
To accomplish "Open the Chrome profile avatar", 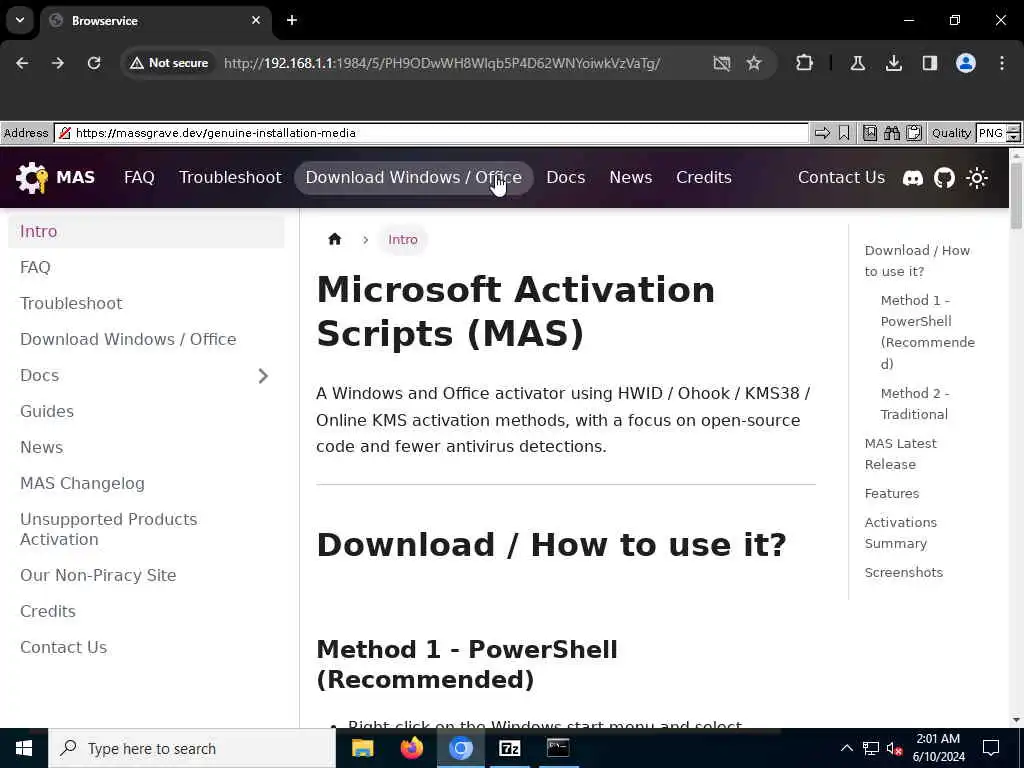I will [x=966, y=63].
